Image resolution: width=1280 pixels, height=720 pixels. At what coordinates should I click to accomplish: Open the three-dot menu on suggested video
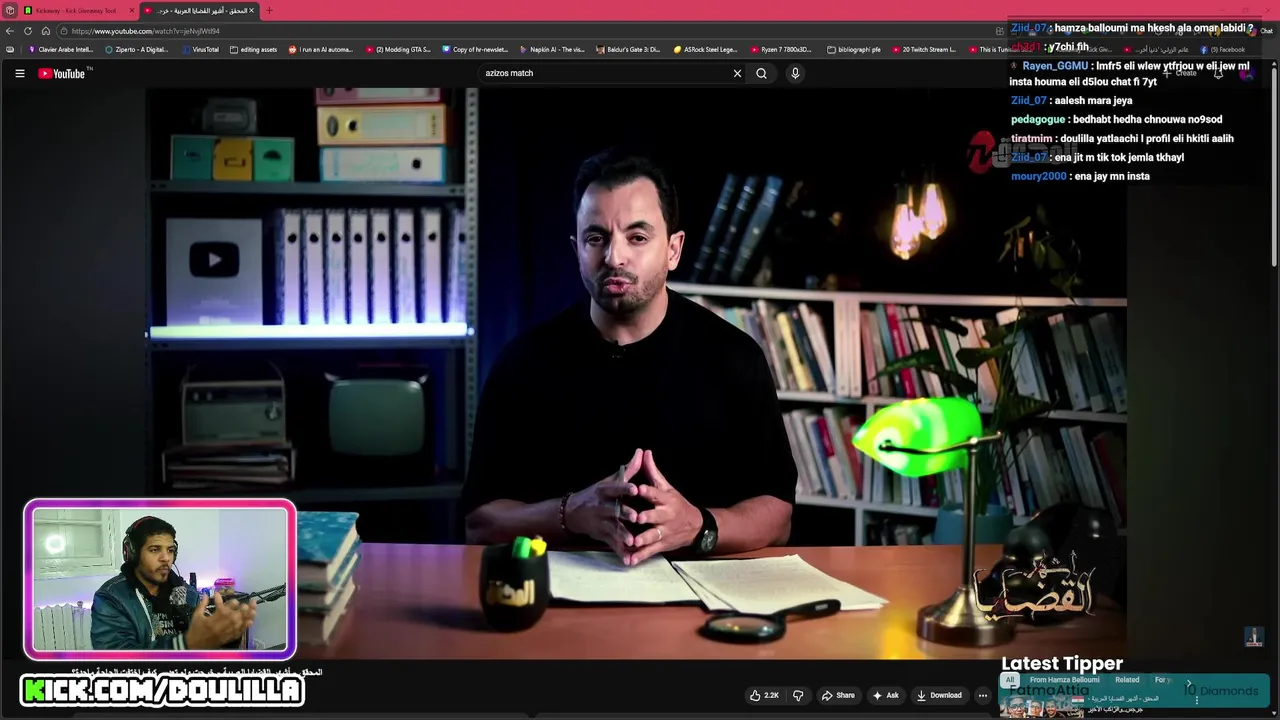(x=1196, y=700)
